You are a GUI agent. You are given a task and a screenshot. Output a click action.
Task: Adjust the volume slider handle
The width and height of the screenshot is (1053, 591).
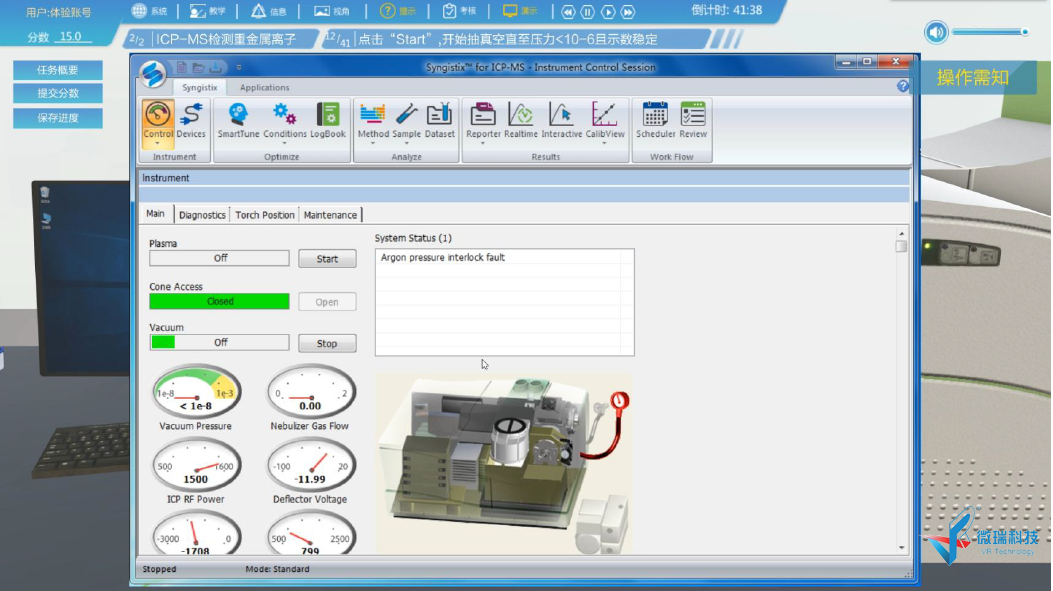tap(1025, 32)
